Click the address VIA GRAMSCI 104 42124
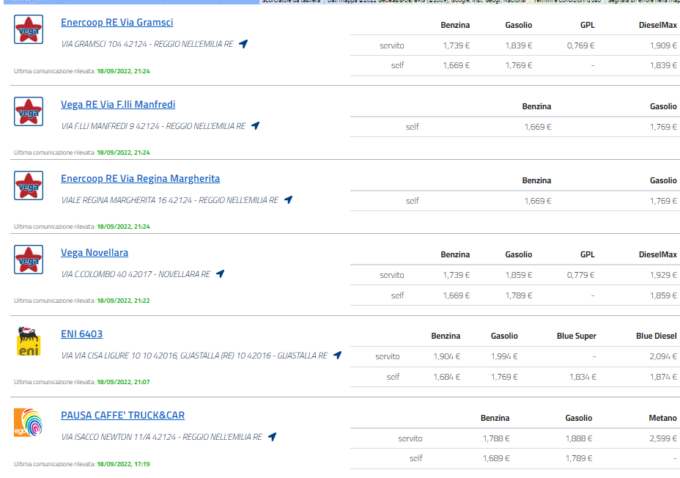 click(x=147, y=44)
